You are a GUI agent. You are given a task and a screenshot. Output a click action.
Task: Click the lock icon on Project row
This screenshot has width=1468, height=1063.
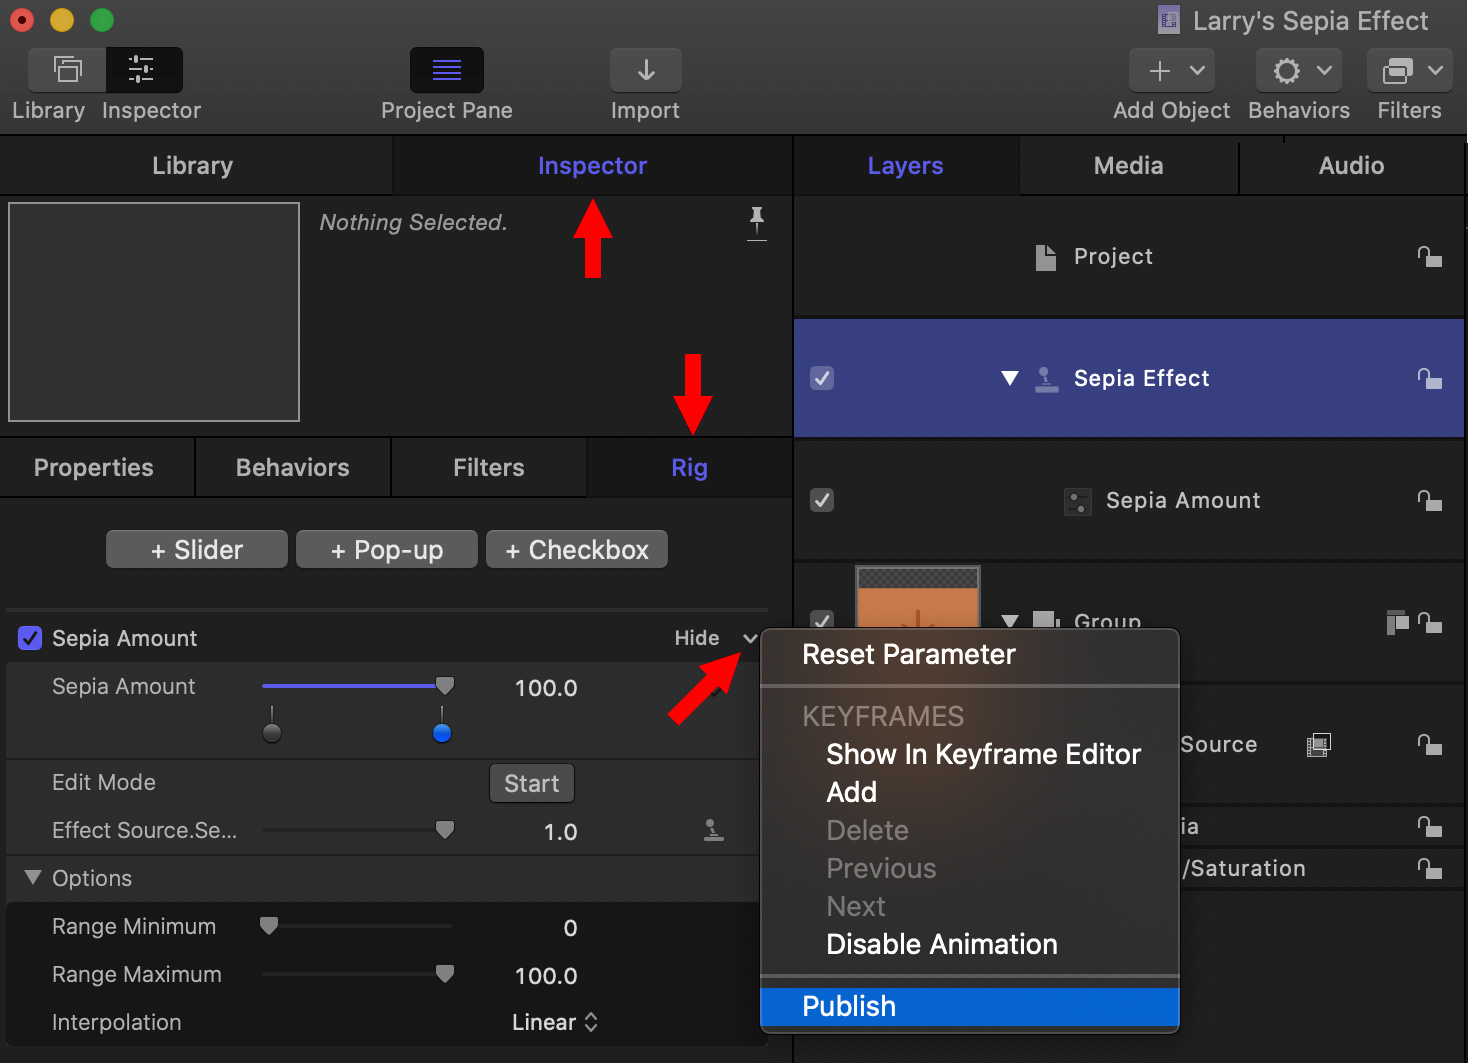click(1429, 257)
